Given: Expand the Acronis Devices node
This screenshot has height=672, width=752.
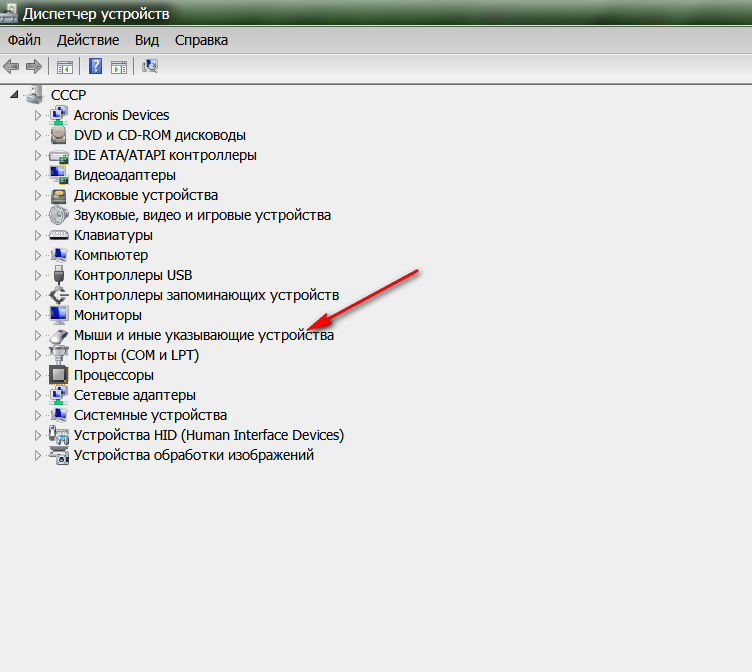Looking at the screenshot, I should click(37, 115).
